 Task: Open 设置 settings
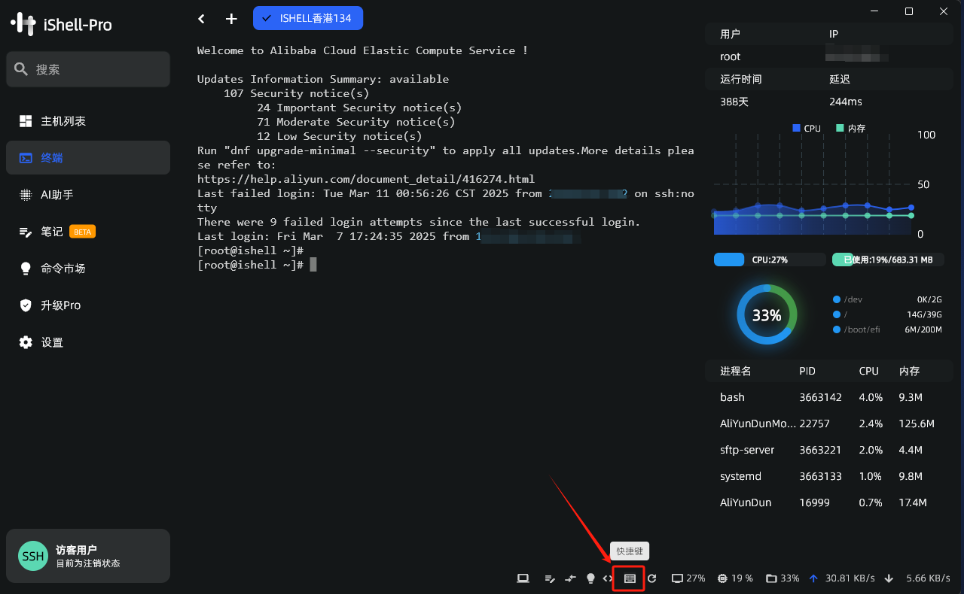[88, 343]
